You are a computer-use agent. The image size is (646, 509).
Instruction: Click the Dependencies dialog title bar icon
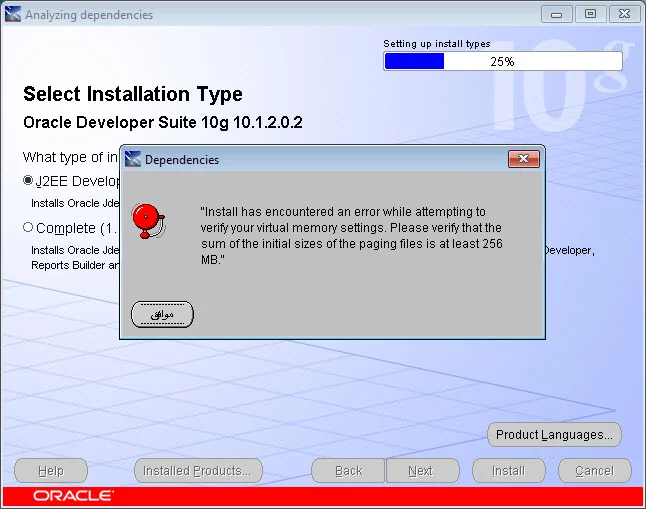[x=132, y=159]
